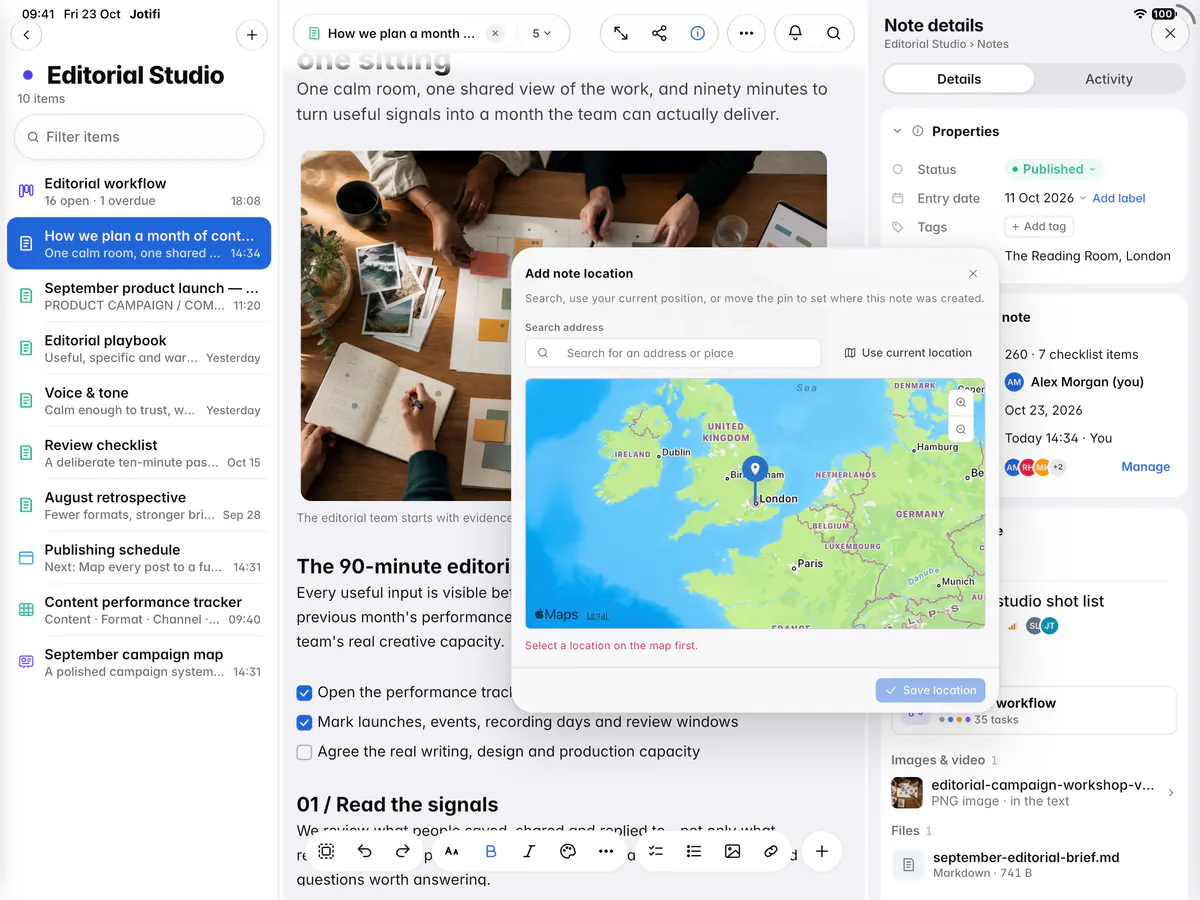Zoom in on the map
This screenshot has width=1200, height=900.
961,402
